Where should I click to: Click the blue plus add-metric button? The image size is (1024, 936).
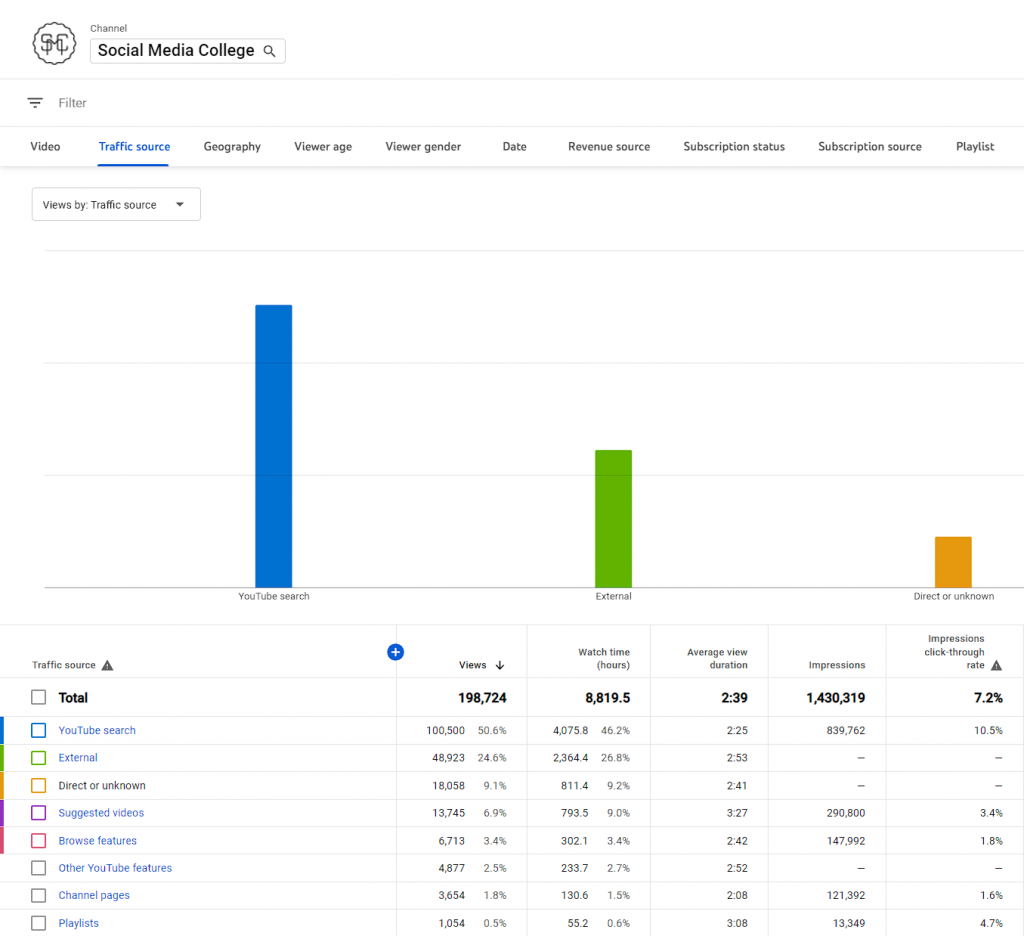(x=395, y=652)
